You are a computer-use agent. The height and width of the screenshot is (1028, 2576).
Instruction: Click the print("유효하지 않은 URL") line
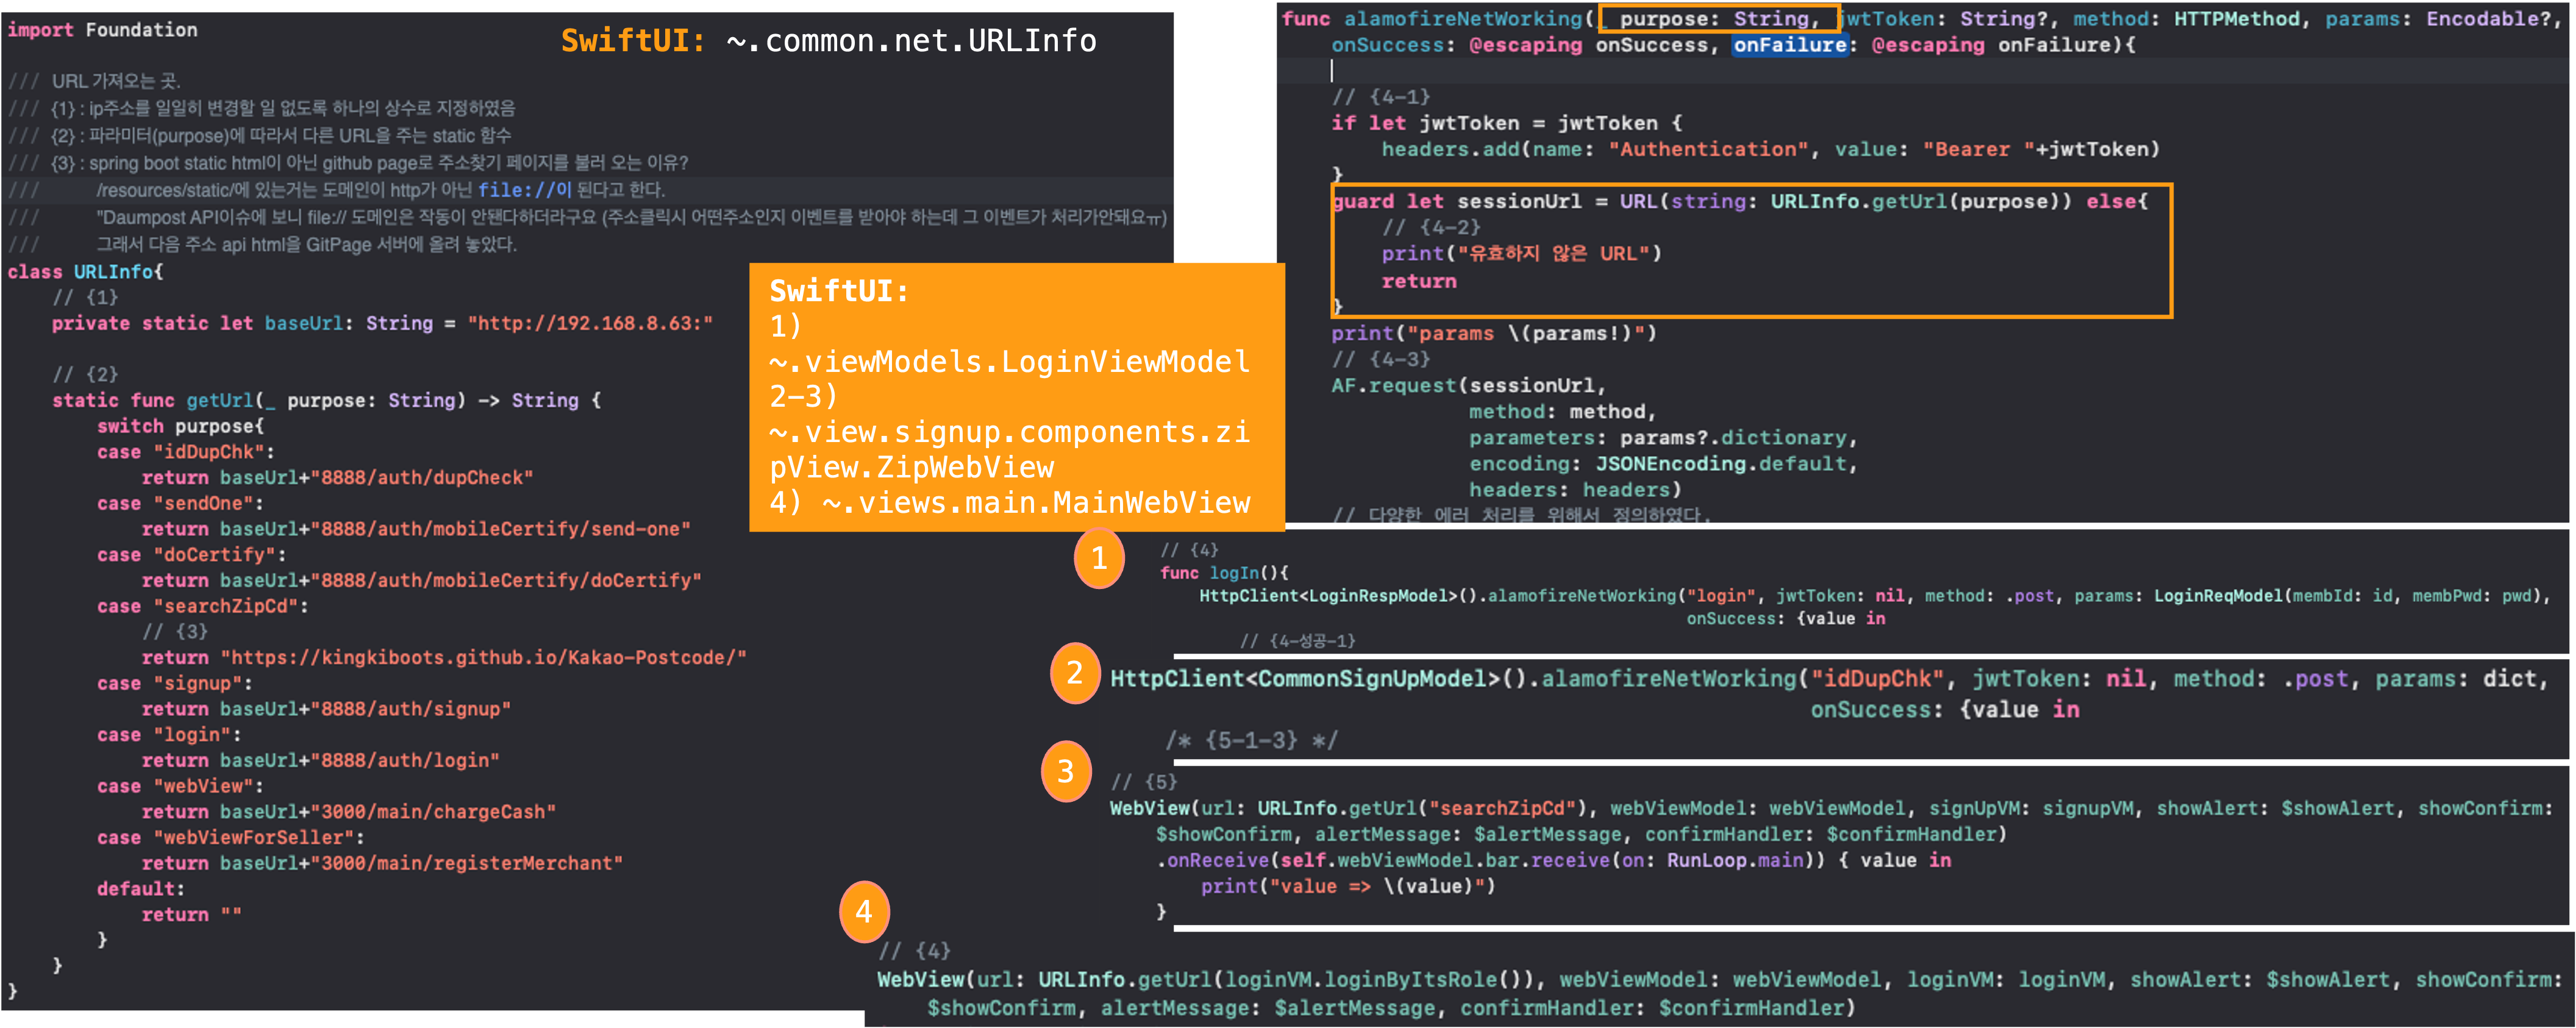1521,254
